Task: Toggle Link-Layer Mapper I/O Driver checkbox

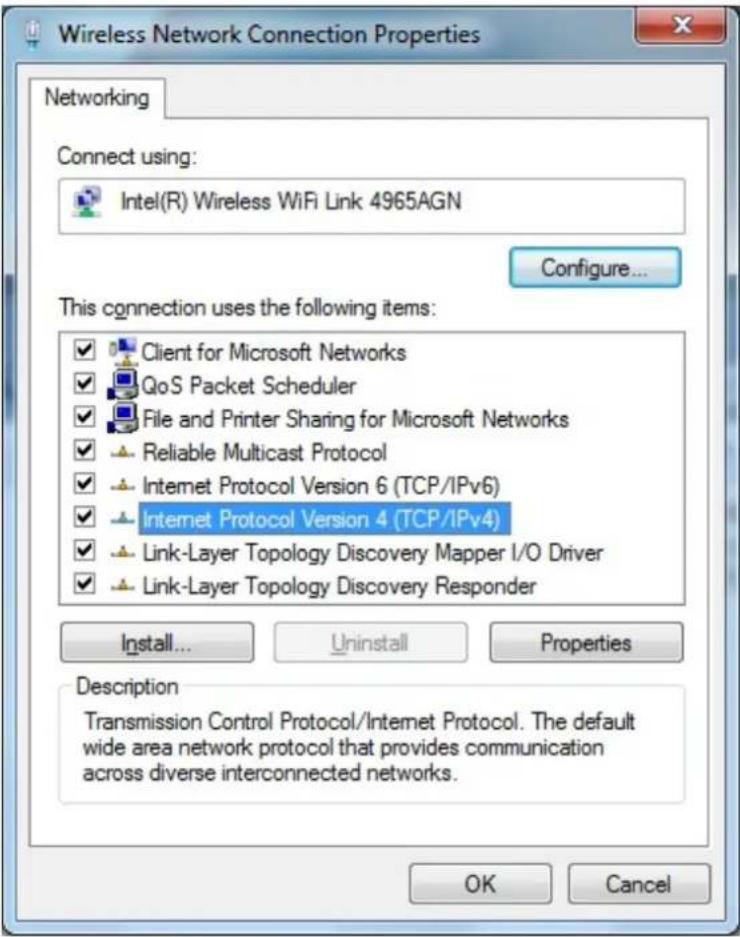Action: coord(84,550)
